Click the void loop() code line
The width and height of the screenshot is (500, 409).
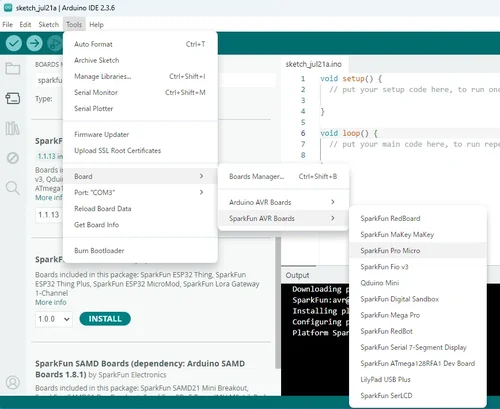click(x=349, y=133)
